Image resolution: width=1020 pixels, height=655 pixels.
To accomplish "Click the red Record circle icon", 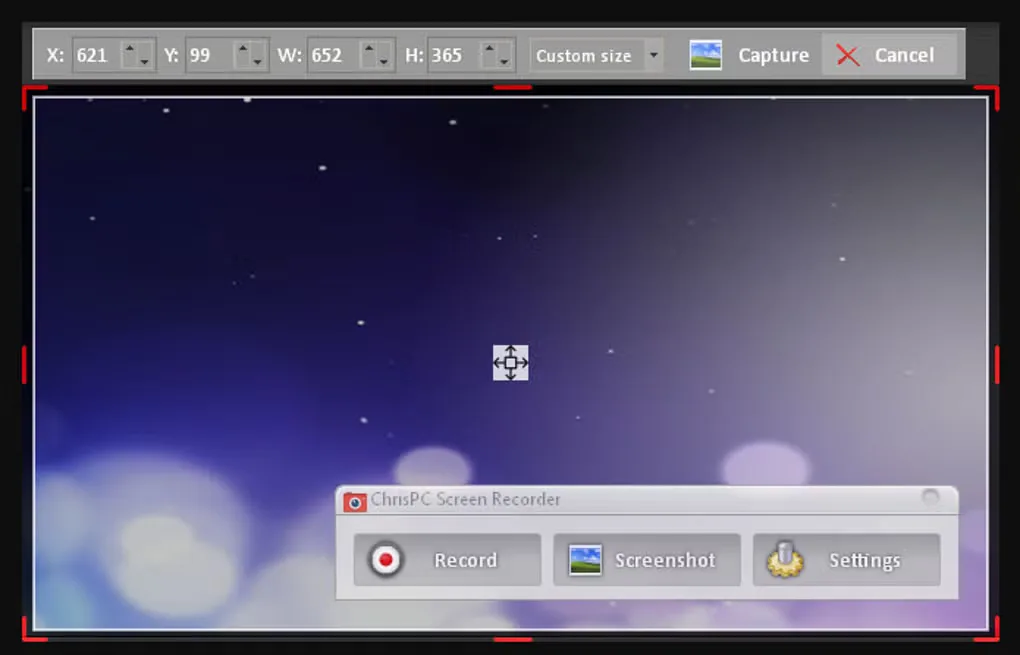I will coord(386,559).
